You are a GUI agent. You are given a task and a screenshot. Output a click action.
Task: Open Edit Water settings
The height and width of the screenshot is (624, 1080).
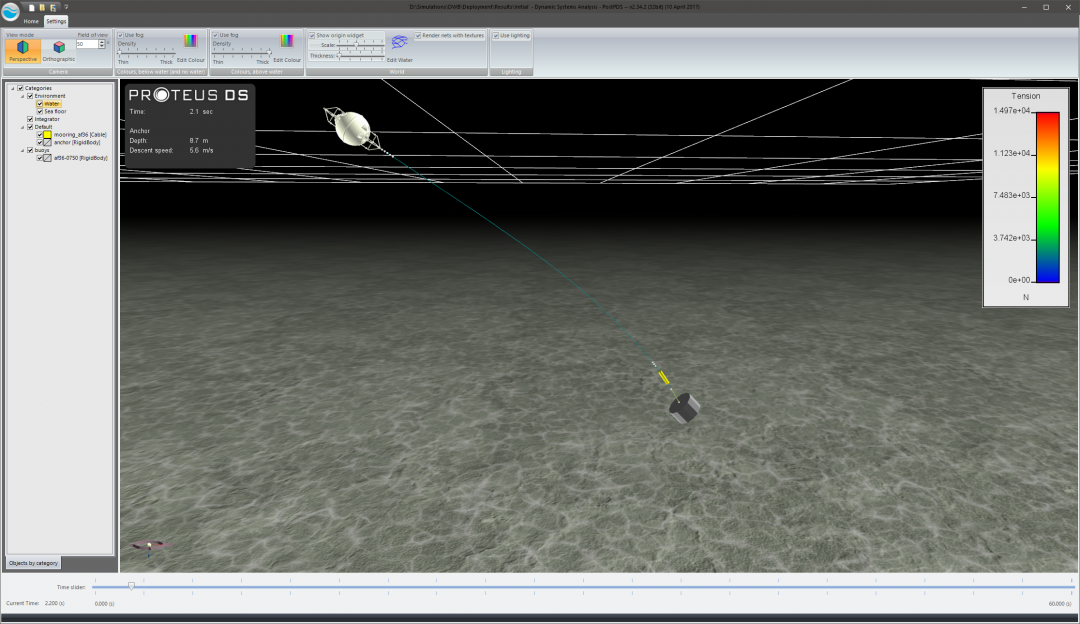click(398, 44)
